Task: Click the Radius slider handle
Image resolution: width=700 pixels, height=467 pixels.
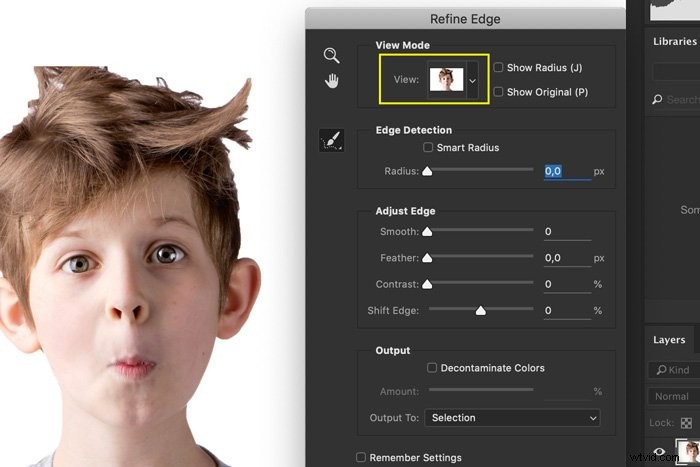Action: coord(427,171)
